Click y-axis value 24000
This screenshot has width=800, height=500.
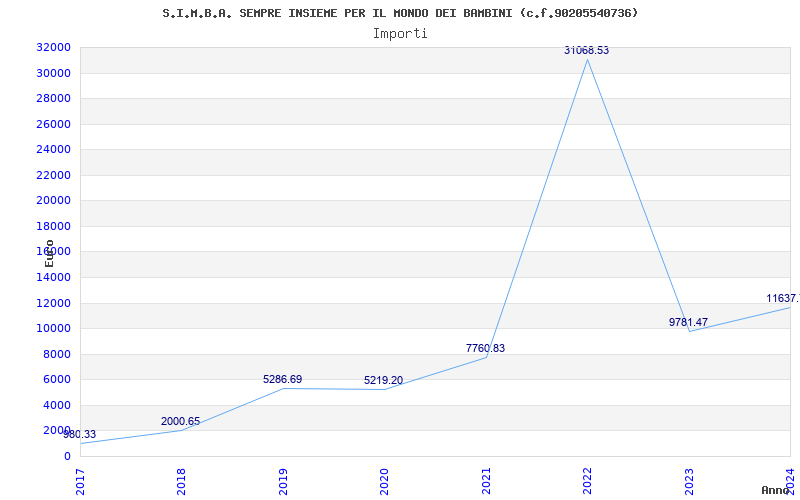[54, 149]
